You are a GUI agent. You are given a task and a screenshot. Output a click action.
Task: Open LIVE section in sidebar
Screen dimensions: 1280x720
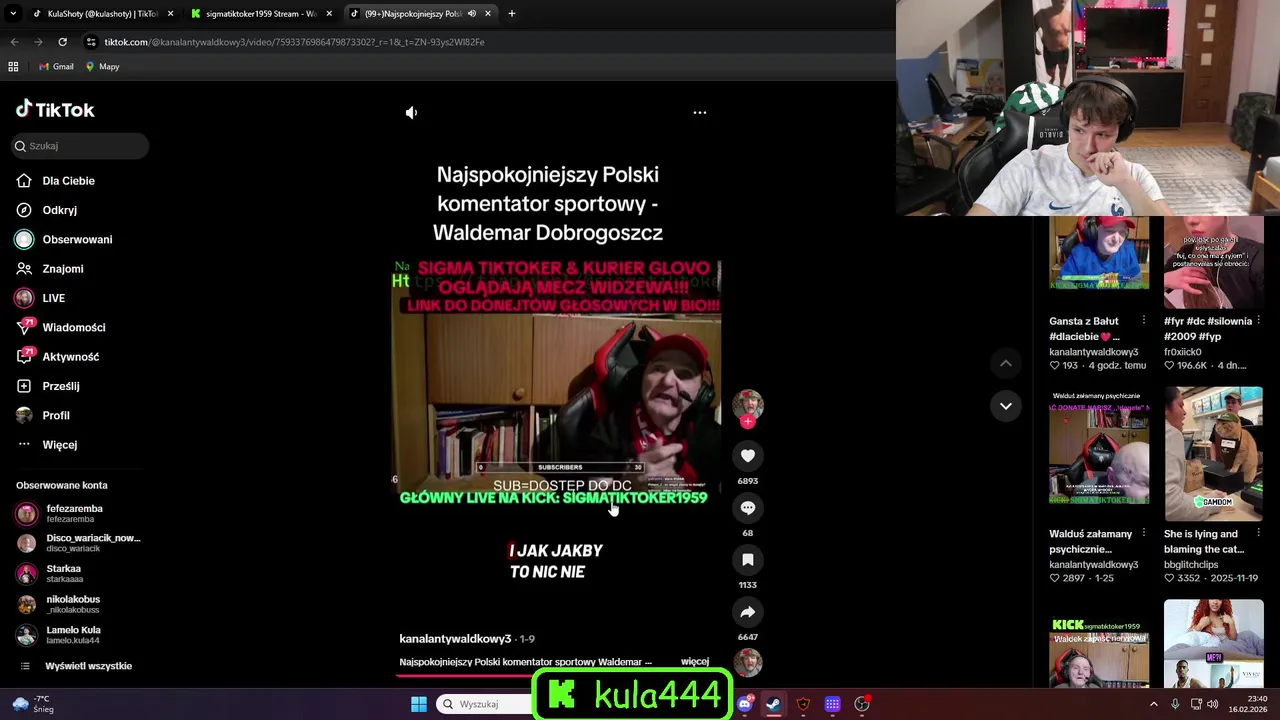pos(53,298)
